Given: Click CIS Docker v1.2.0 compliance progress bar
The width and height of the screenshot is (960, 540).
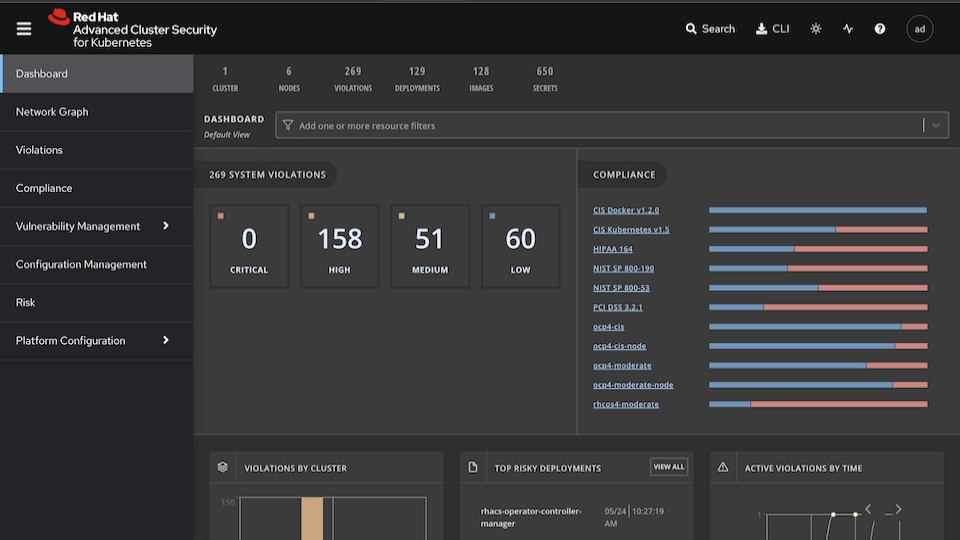Looking at the screenshot, I should [818, 210].
